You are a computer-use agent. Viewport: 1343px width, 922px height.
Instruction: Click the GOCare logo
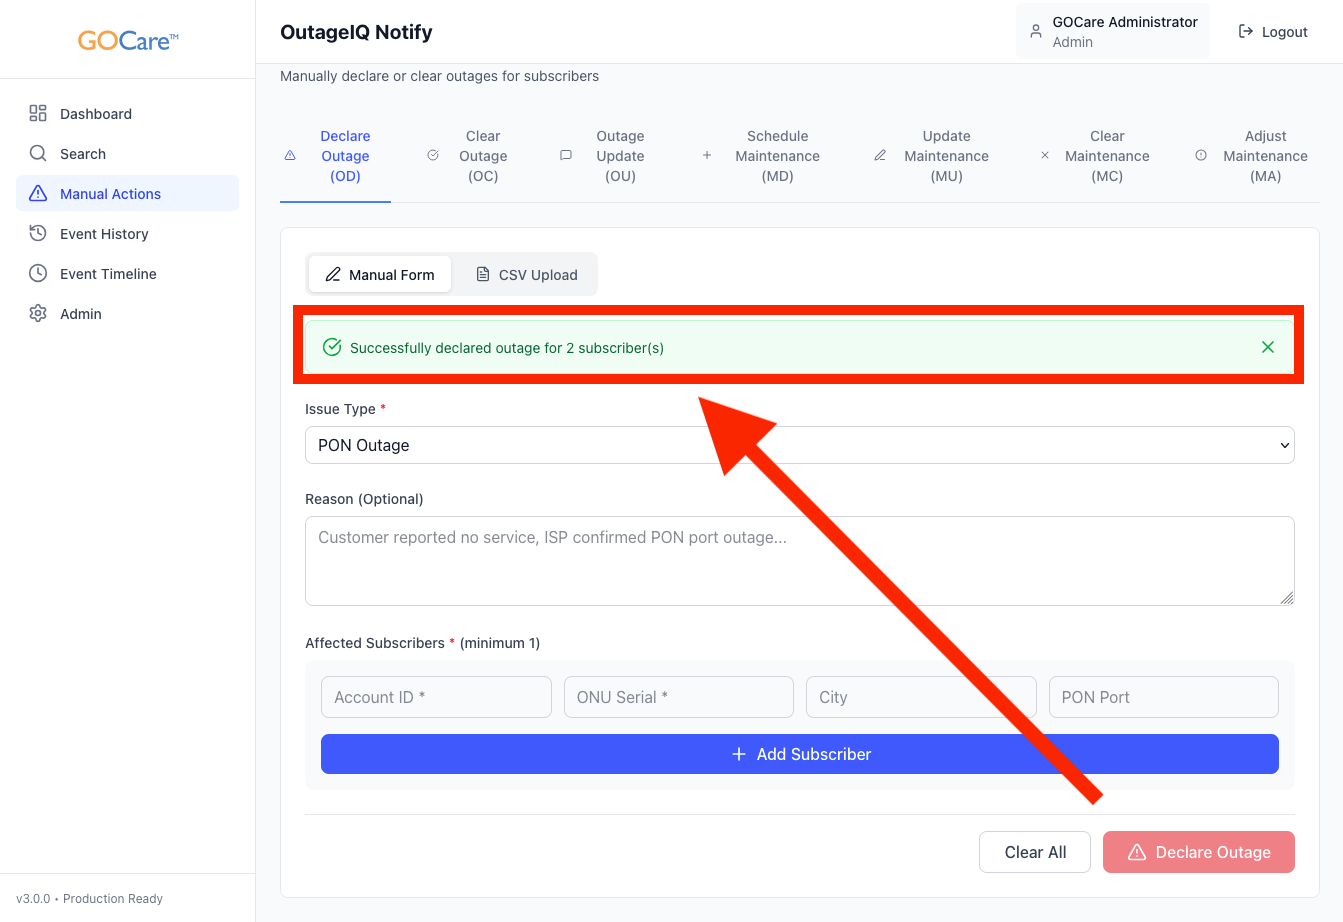pyautogui.click(x=128, y=41)
